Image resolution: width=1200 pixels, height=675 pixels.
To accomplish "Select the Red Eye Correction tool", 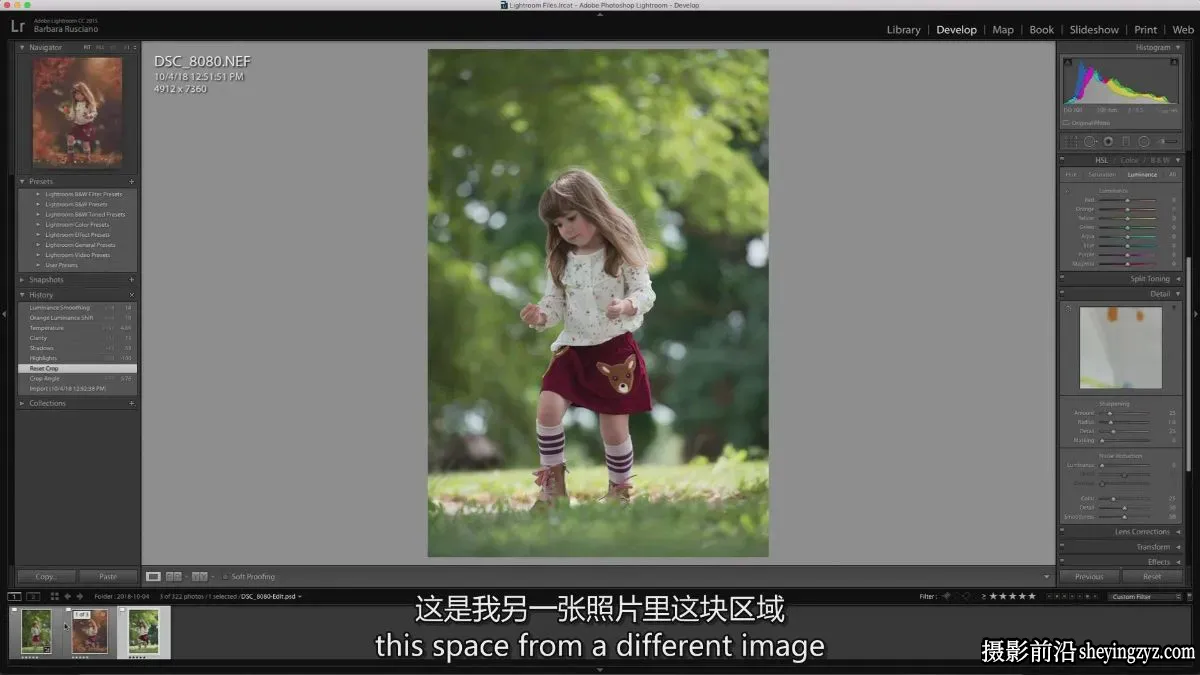I will coord(1108,141).
